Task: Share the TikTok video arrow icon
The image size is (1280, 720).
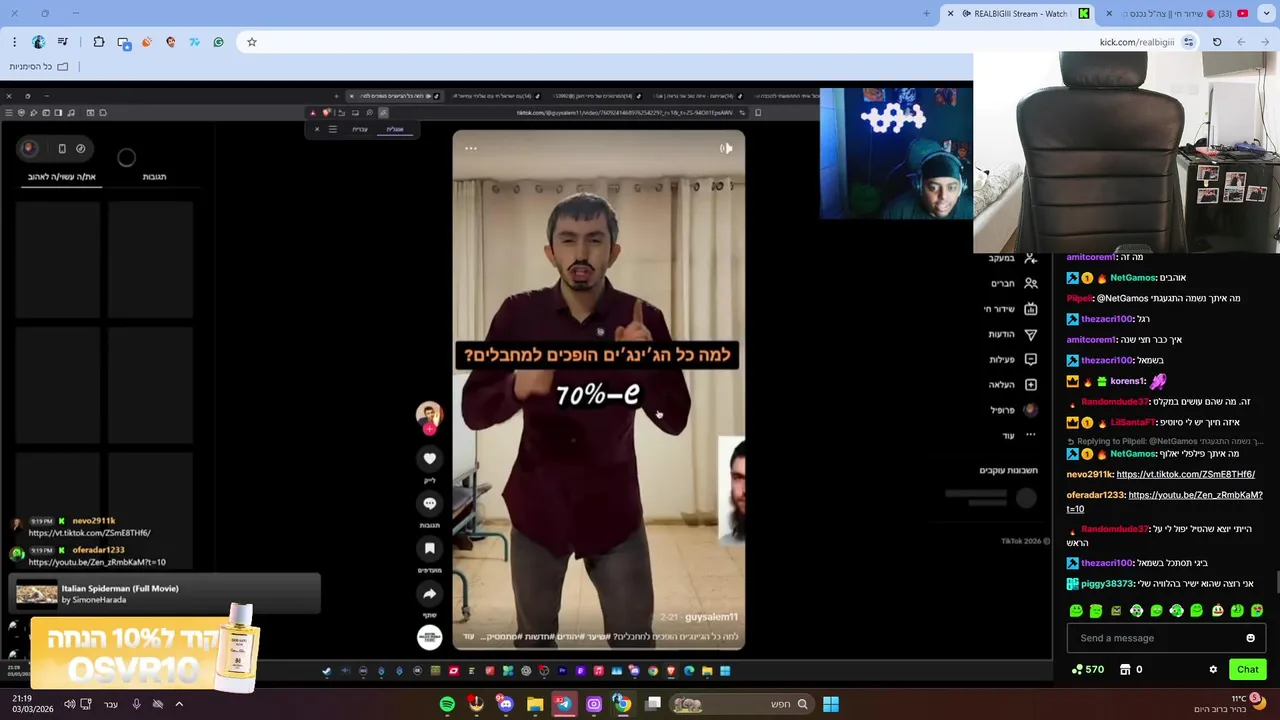Action: [429, 593]
